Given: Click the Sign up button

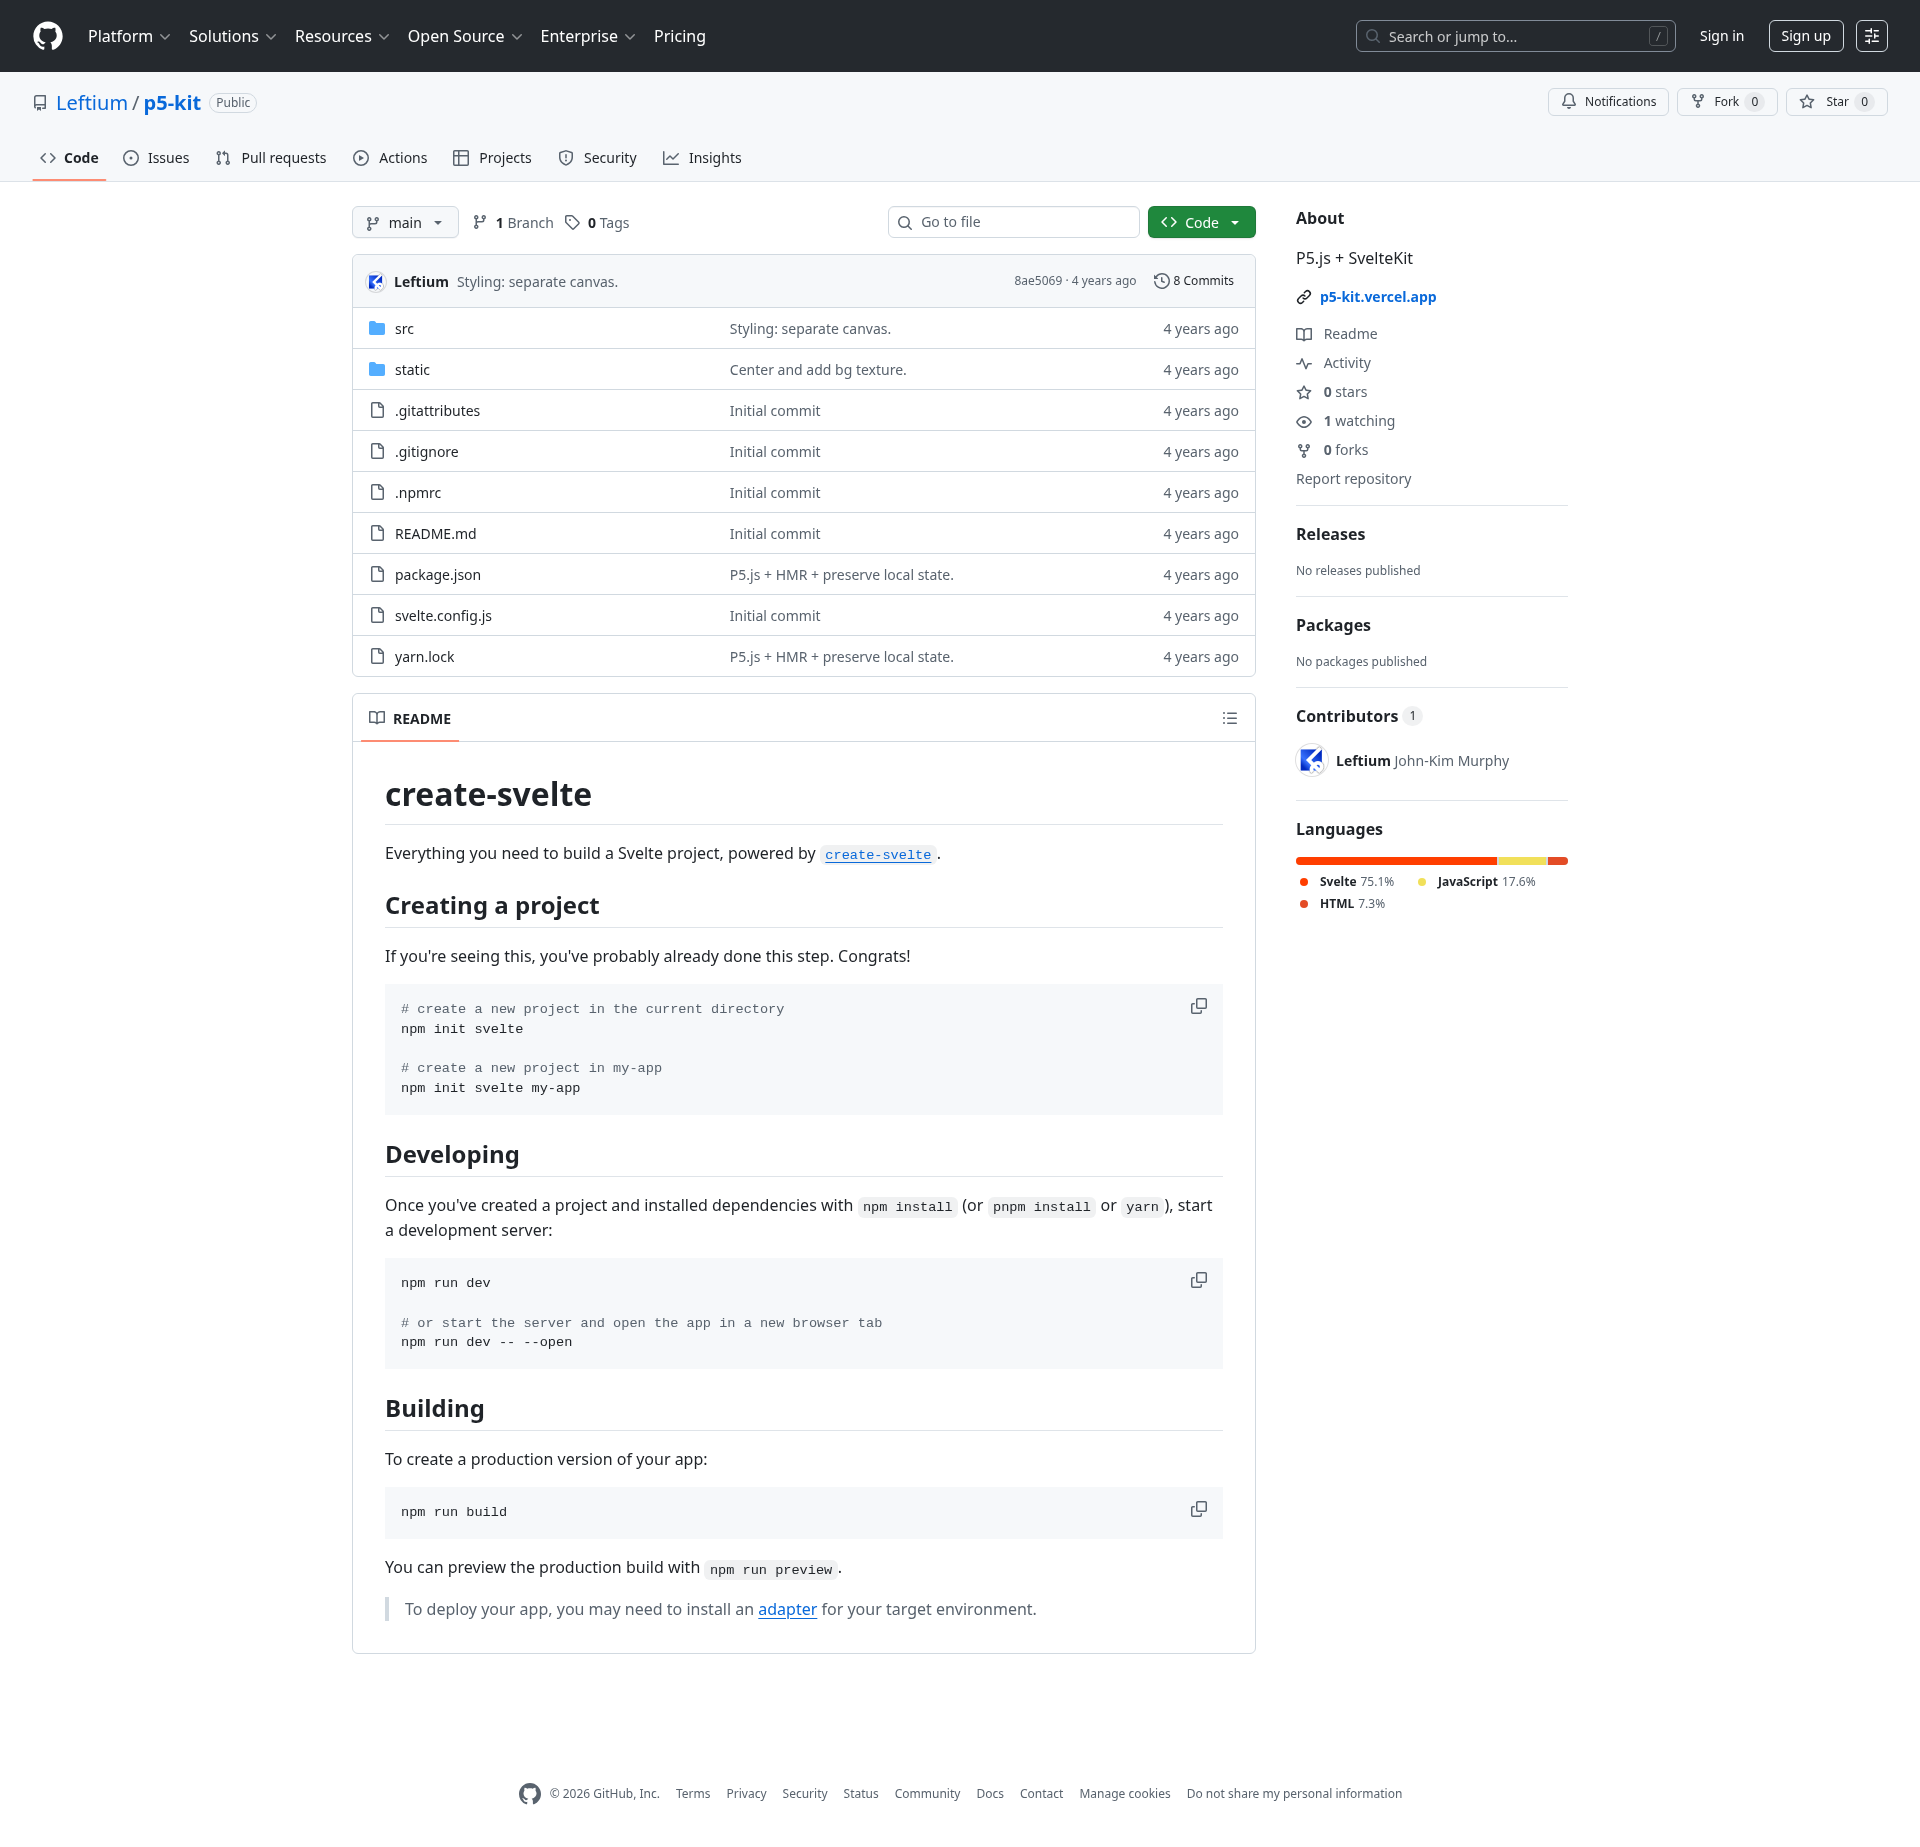Looking at the screenshot, I should tap(1806, 36).
